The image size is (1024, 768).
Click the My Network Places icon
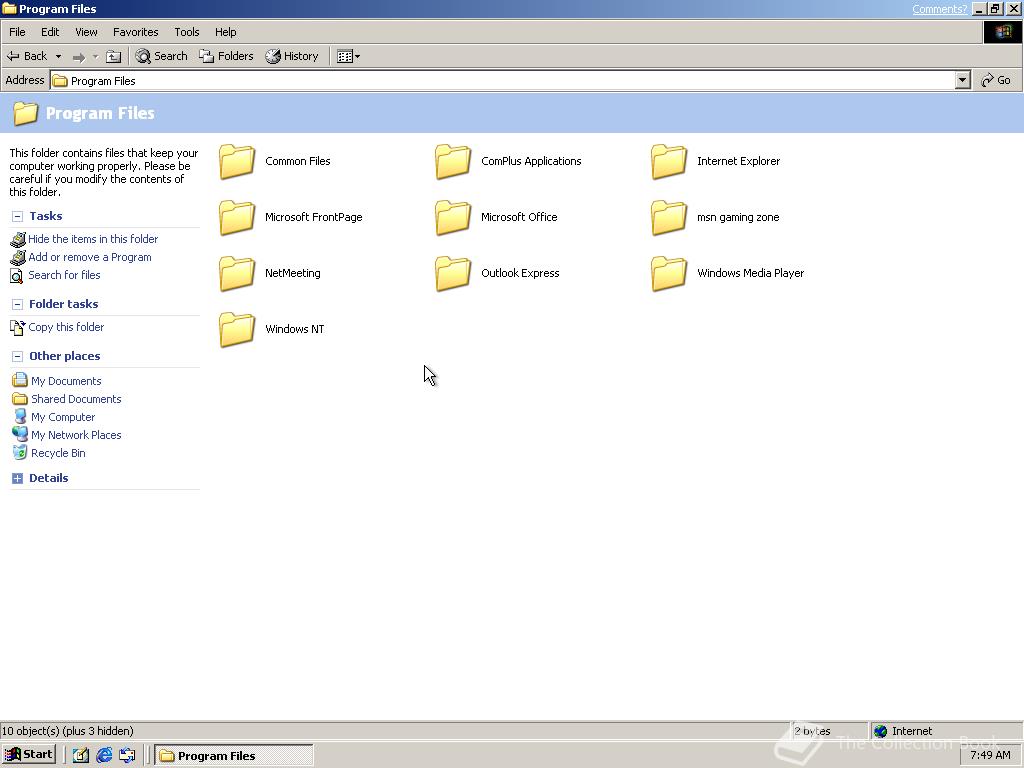pyautogui.click(x=20, y=434)
